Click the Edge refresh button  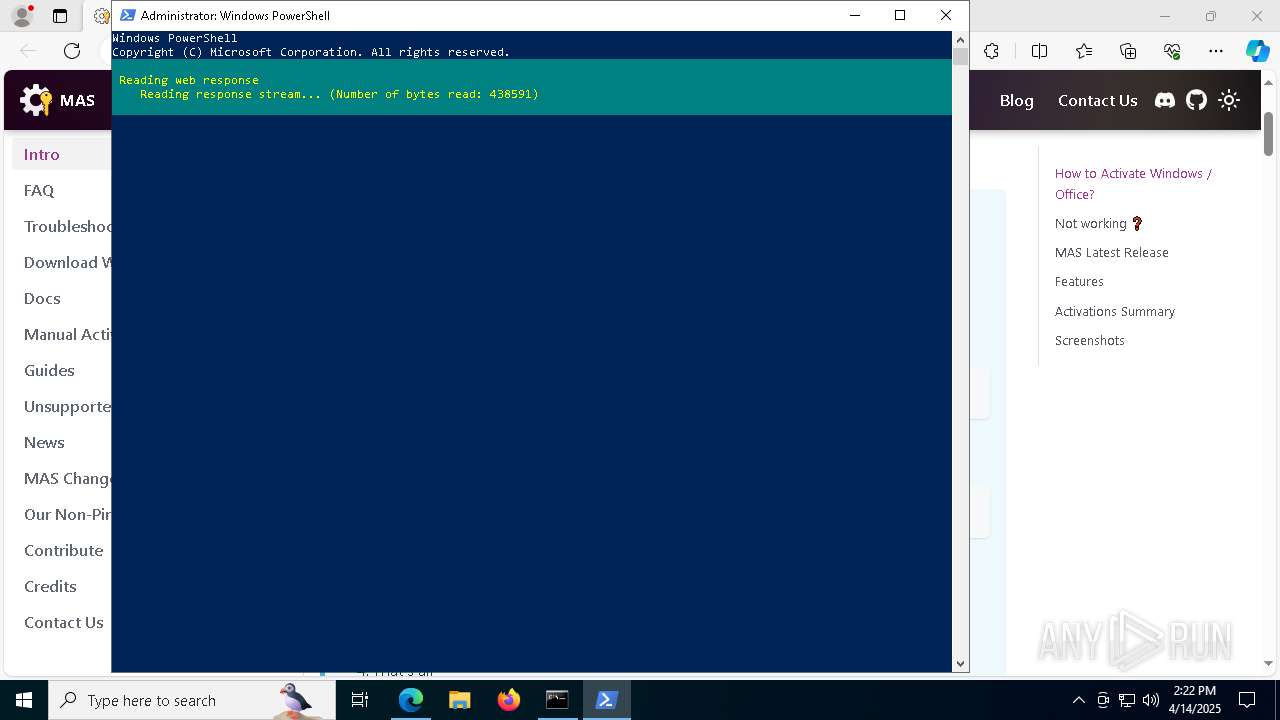click(72, 51)
